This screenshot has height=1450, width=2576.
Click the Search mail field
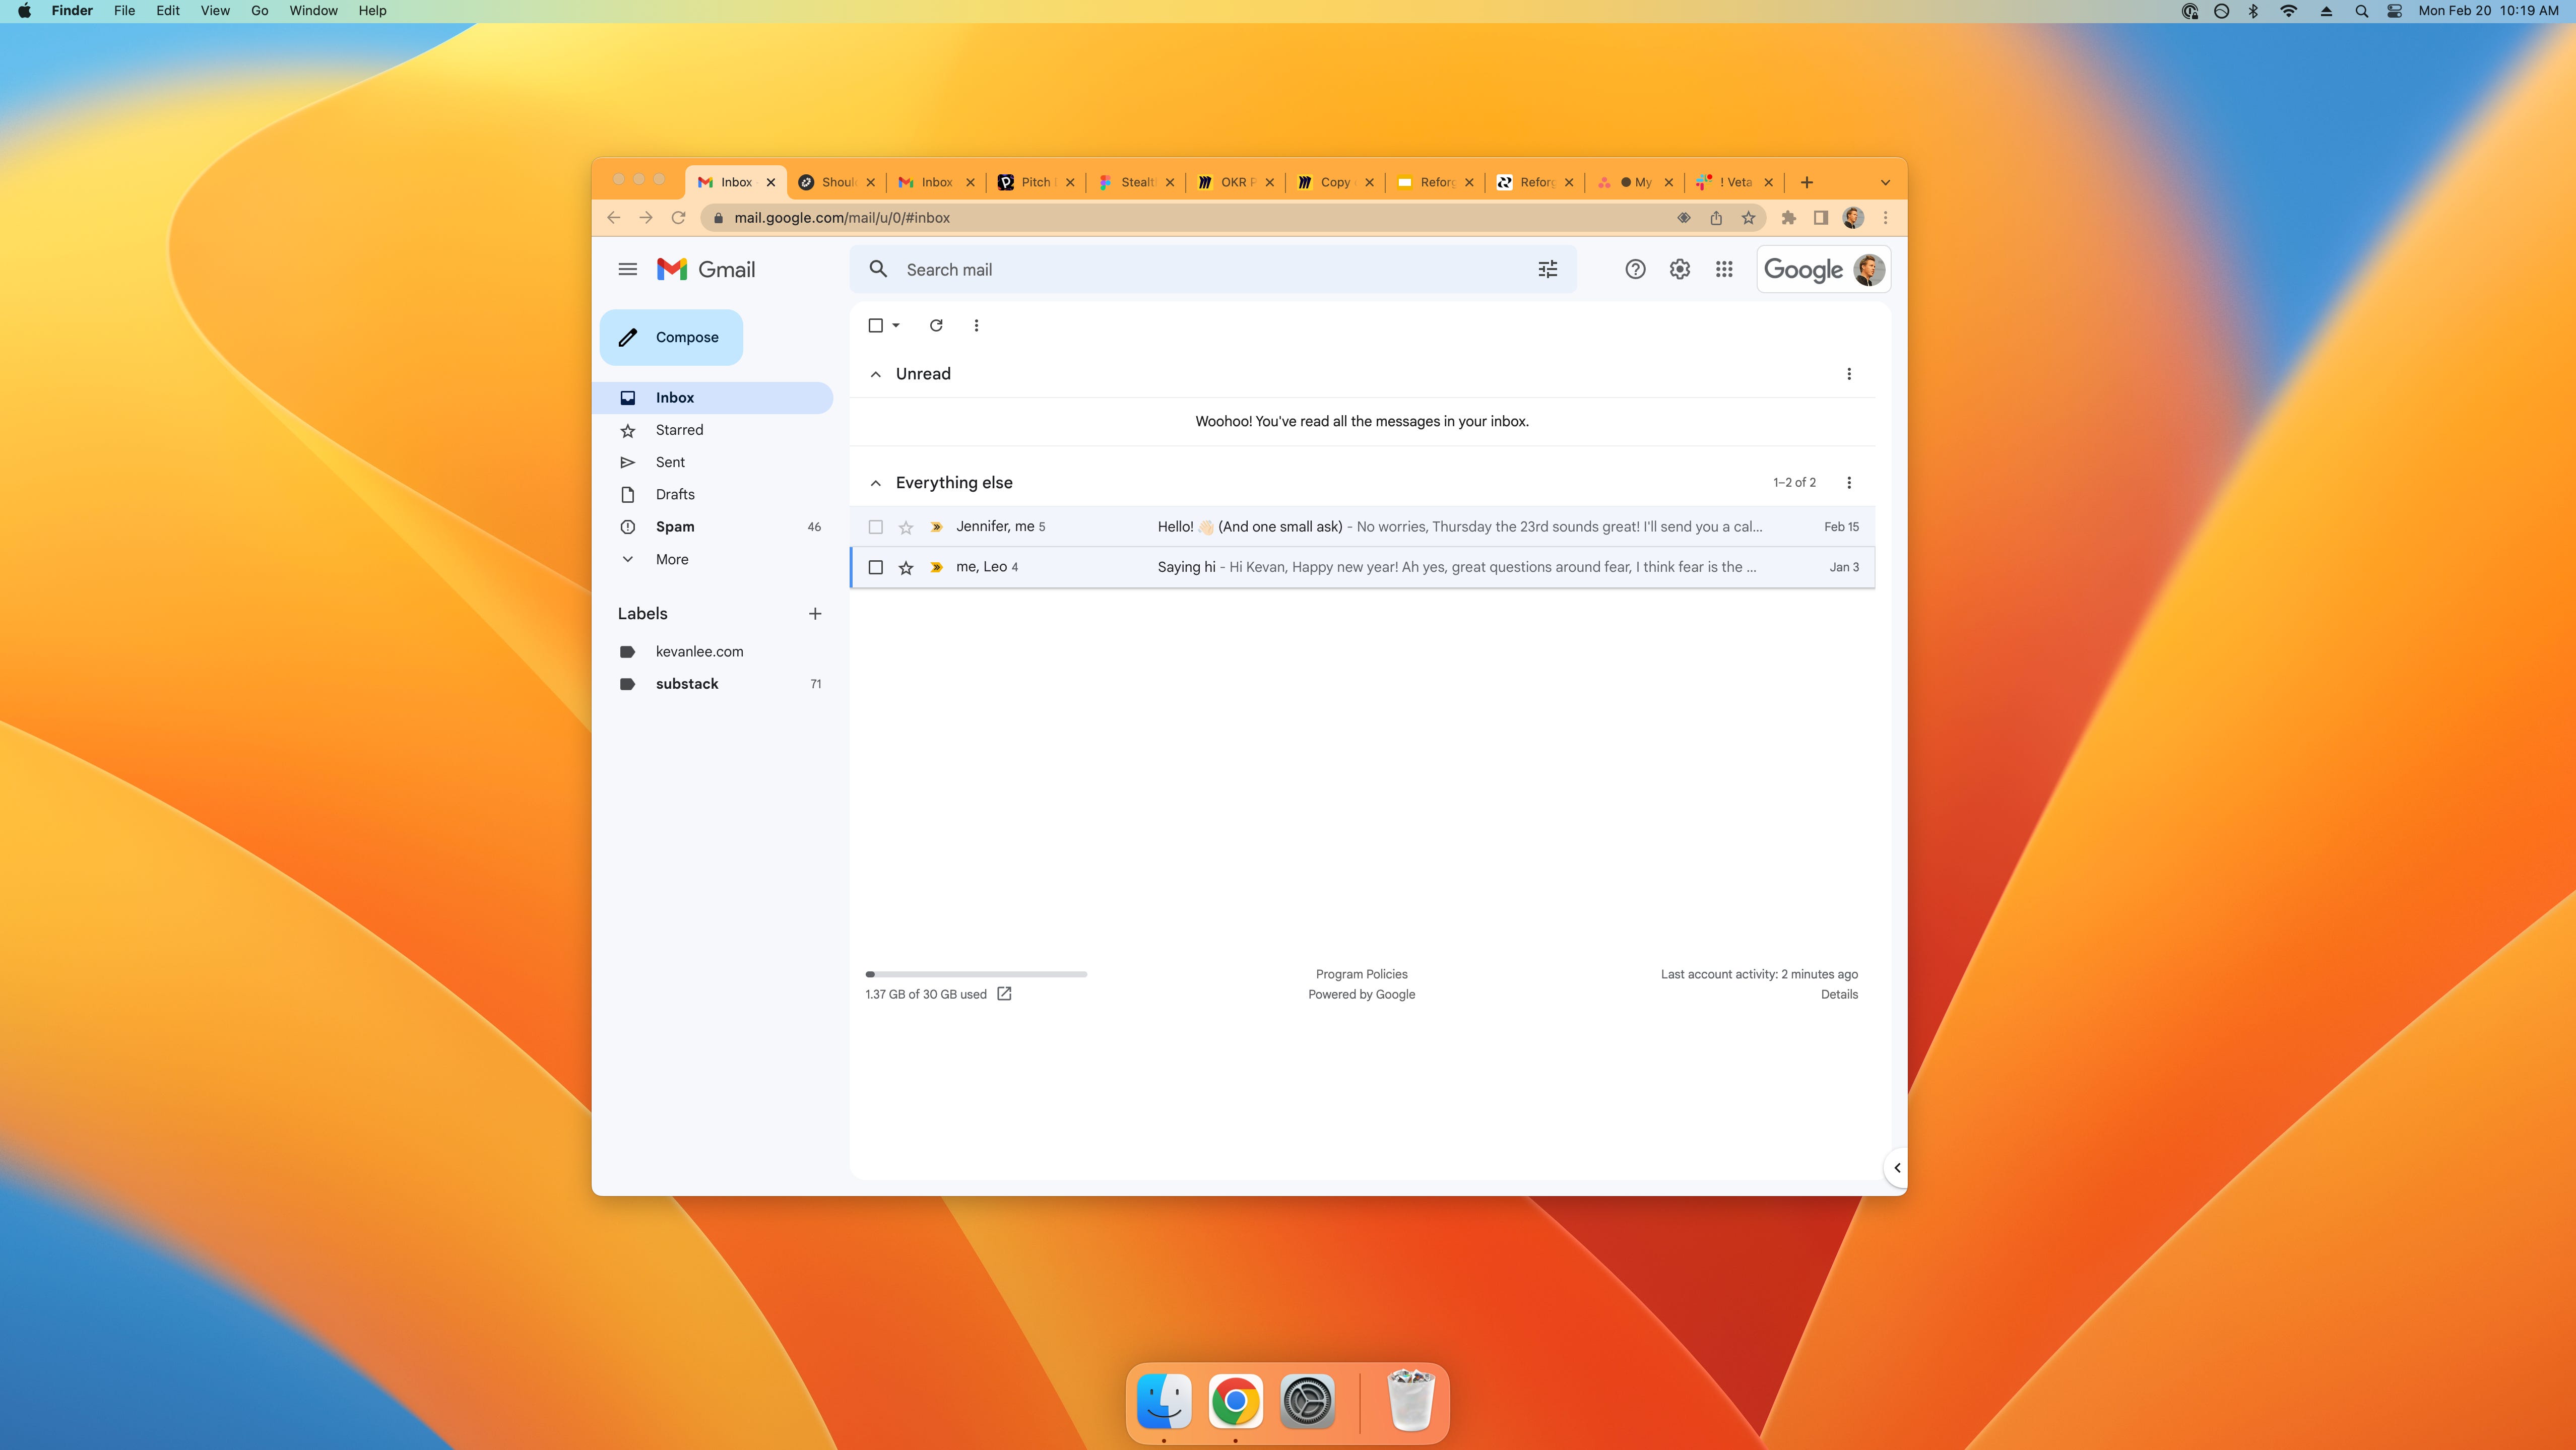coord(1213,269)
